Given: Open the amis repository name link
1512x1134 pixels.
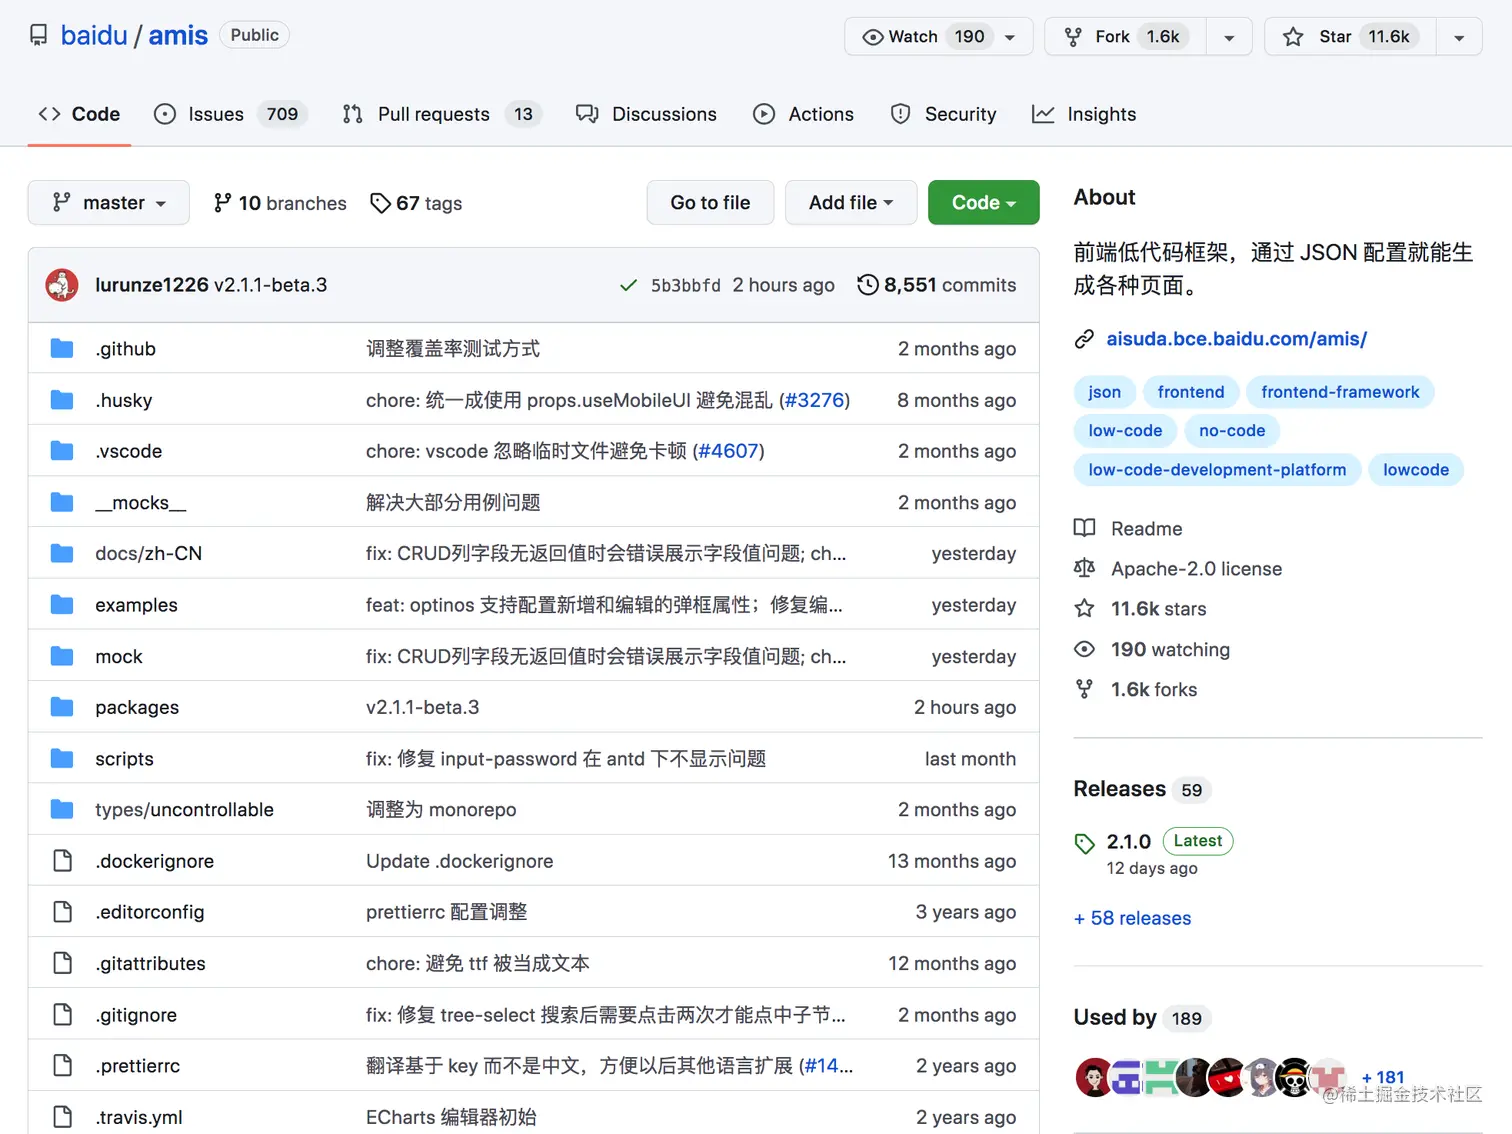Looking at the screenshot, I should point(178,36).
